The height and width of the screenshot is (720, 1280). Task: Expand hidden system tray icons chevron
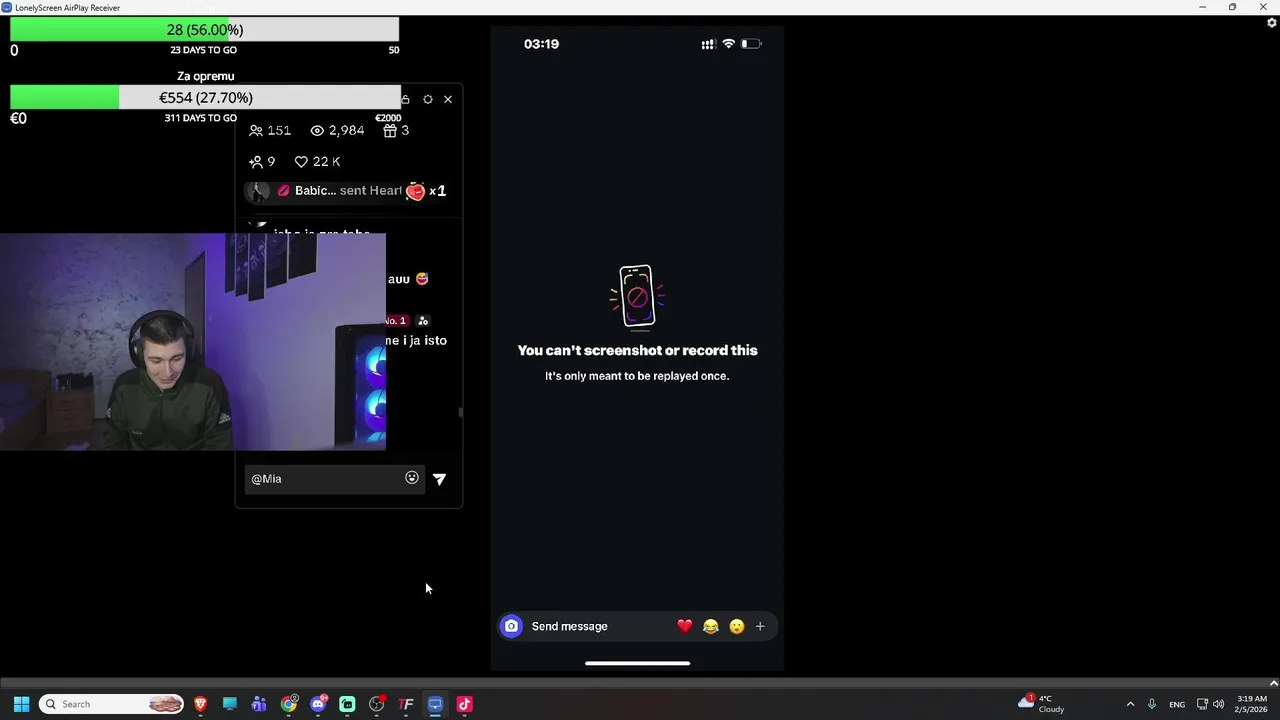1130,704
